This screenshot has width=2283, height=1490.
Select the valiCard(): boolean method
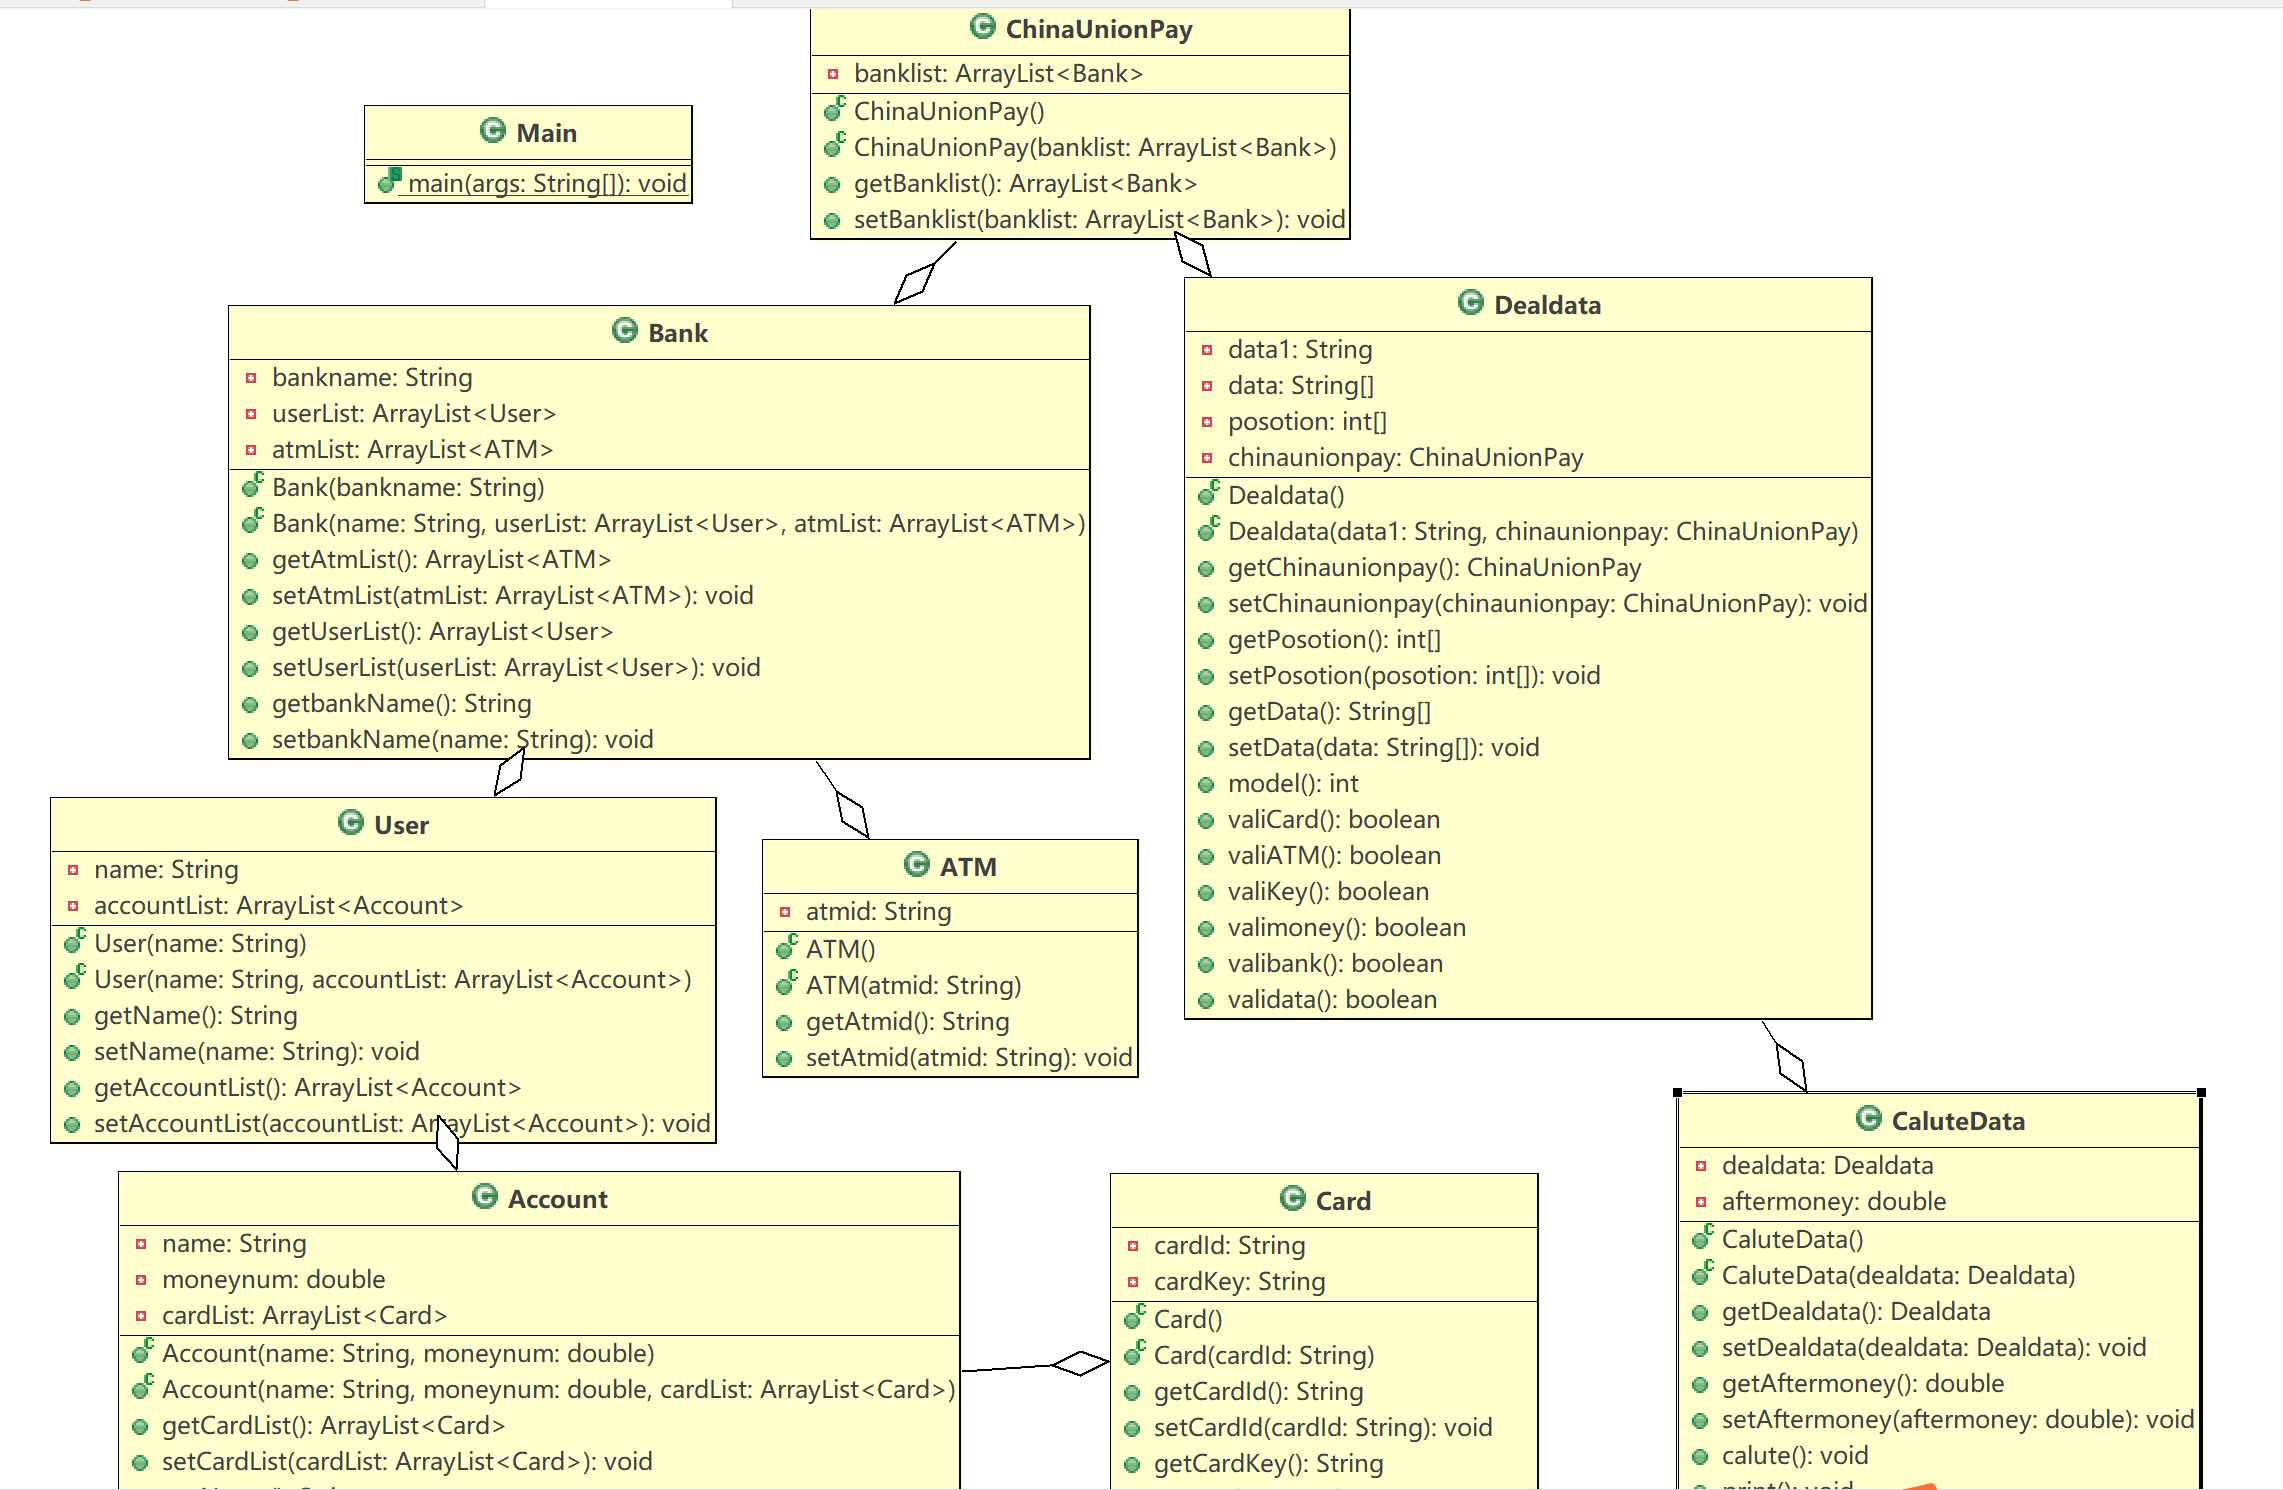1333,820
